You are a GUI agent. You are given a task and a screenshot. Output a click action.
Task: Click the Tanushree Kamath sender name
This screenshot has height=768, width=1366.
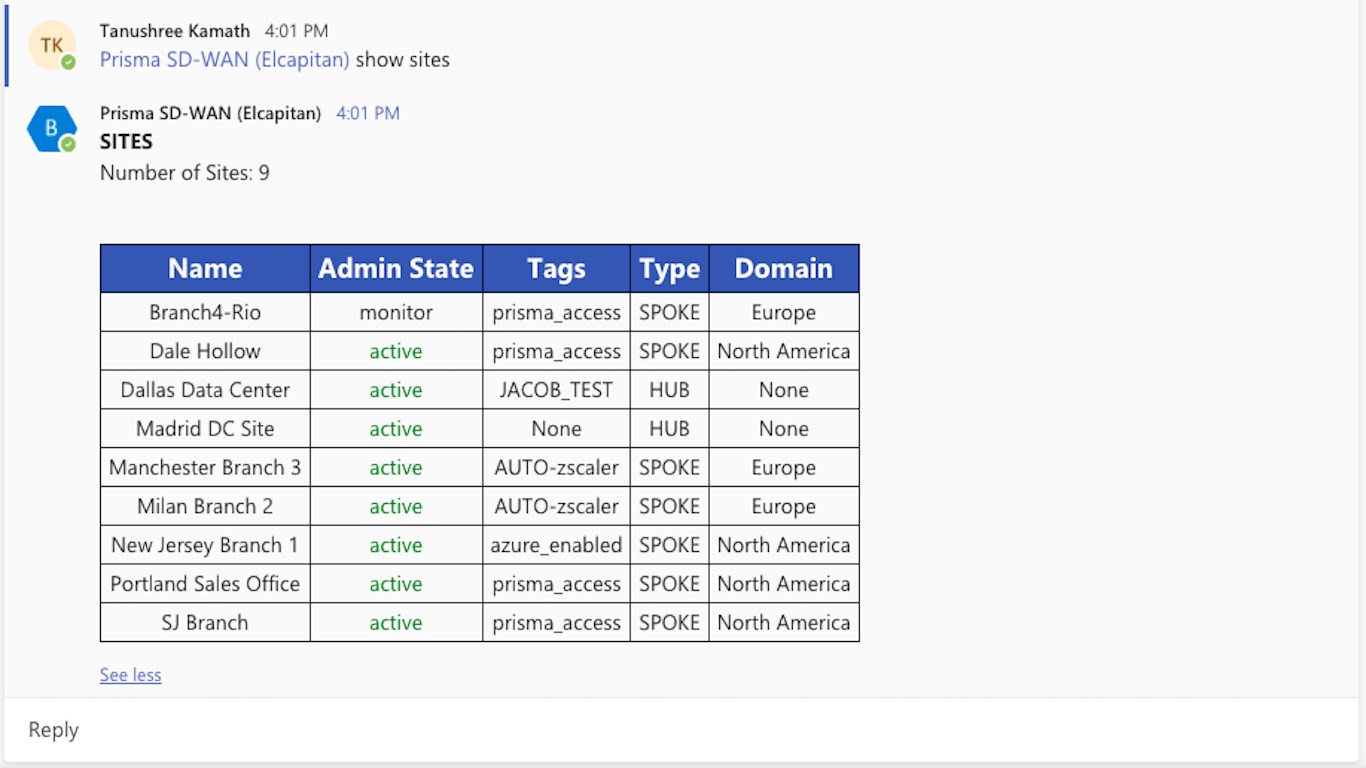click(175, 31)
